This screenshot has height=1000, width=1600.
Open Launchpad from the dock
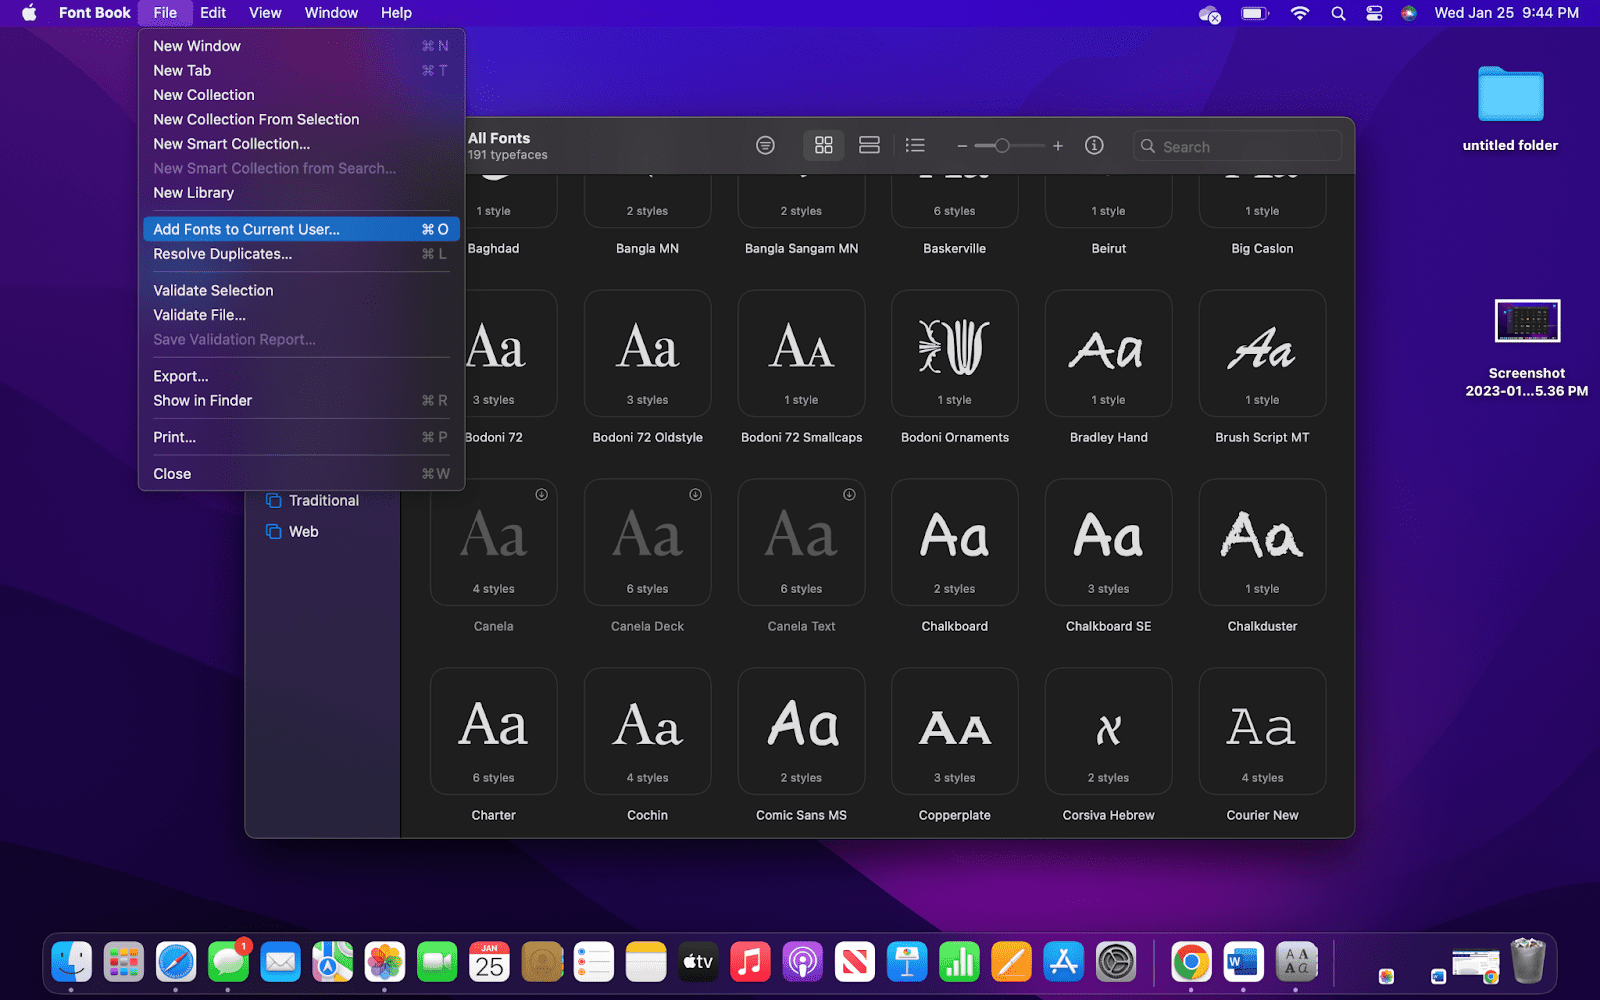(124, 963)
